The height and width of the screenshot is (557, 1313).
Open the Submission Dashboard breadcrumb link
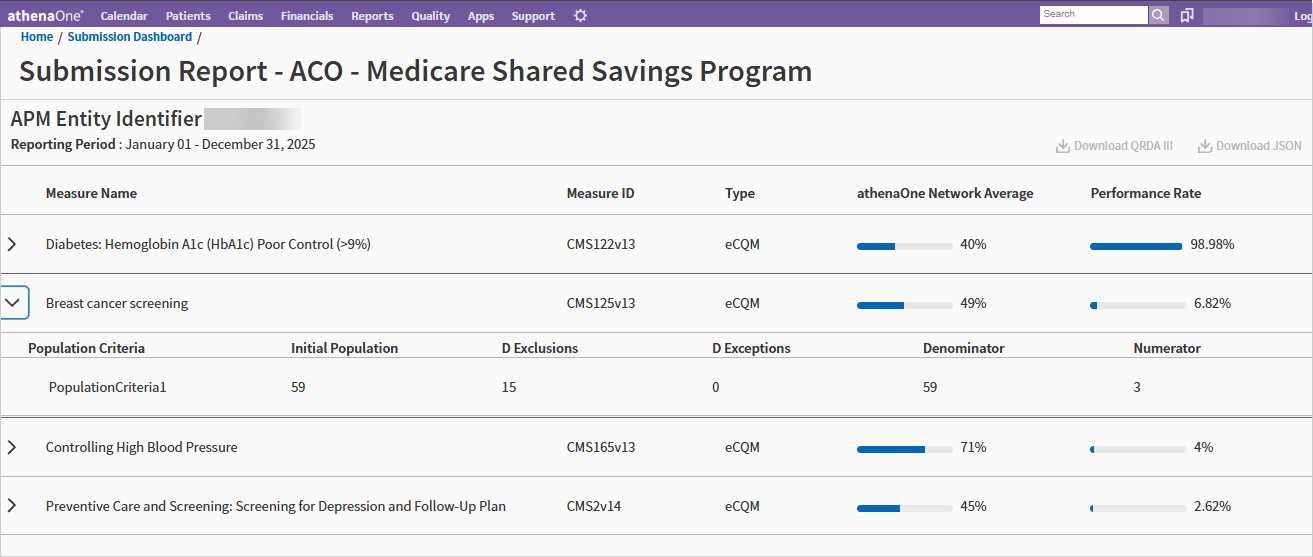130,37
